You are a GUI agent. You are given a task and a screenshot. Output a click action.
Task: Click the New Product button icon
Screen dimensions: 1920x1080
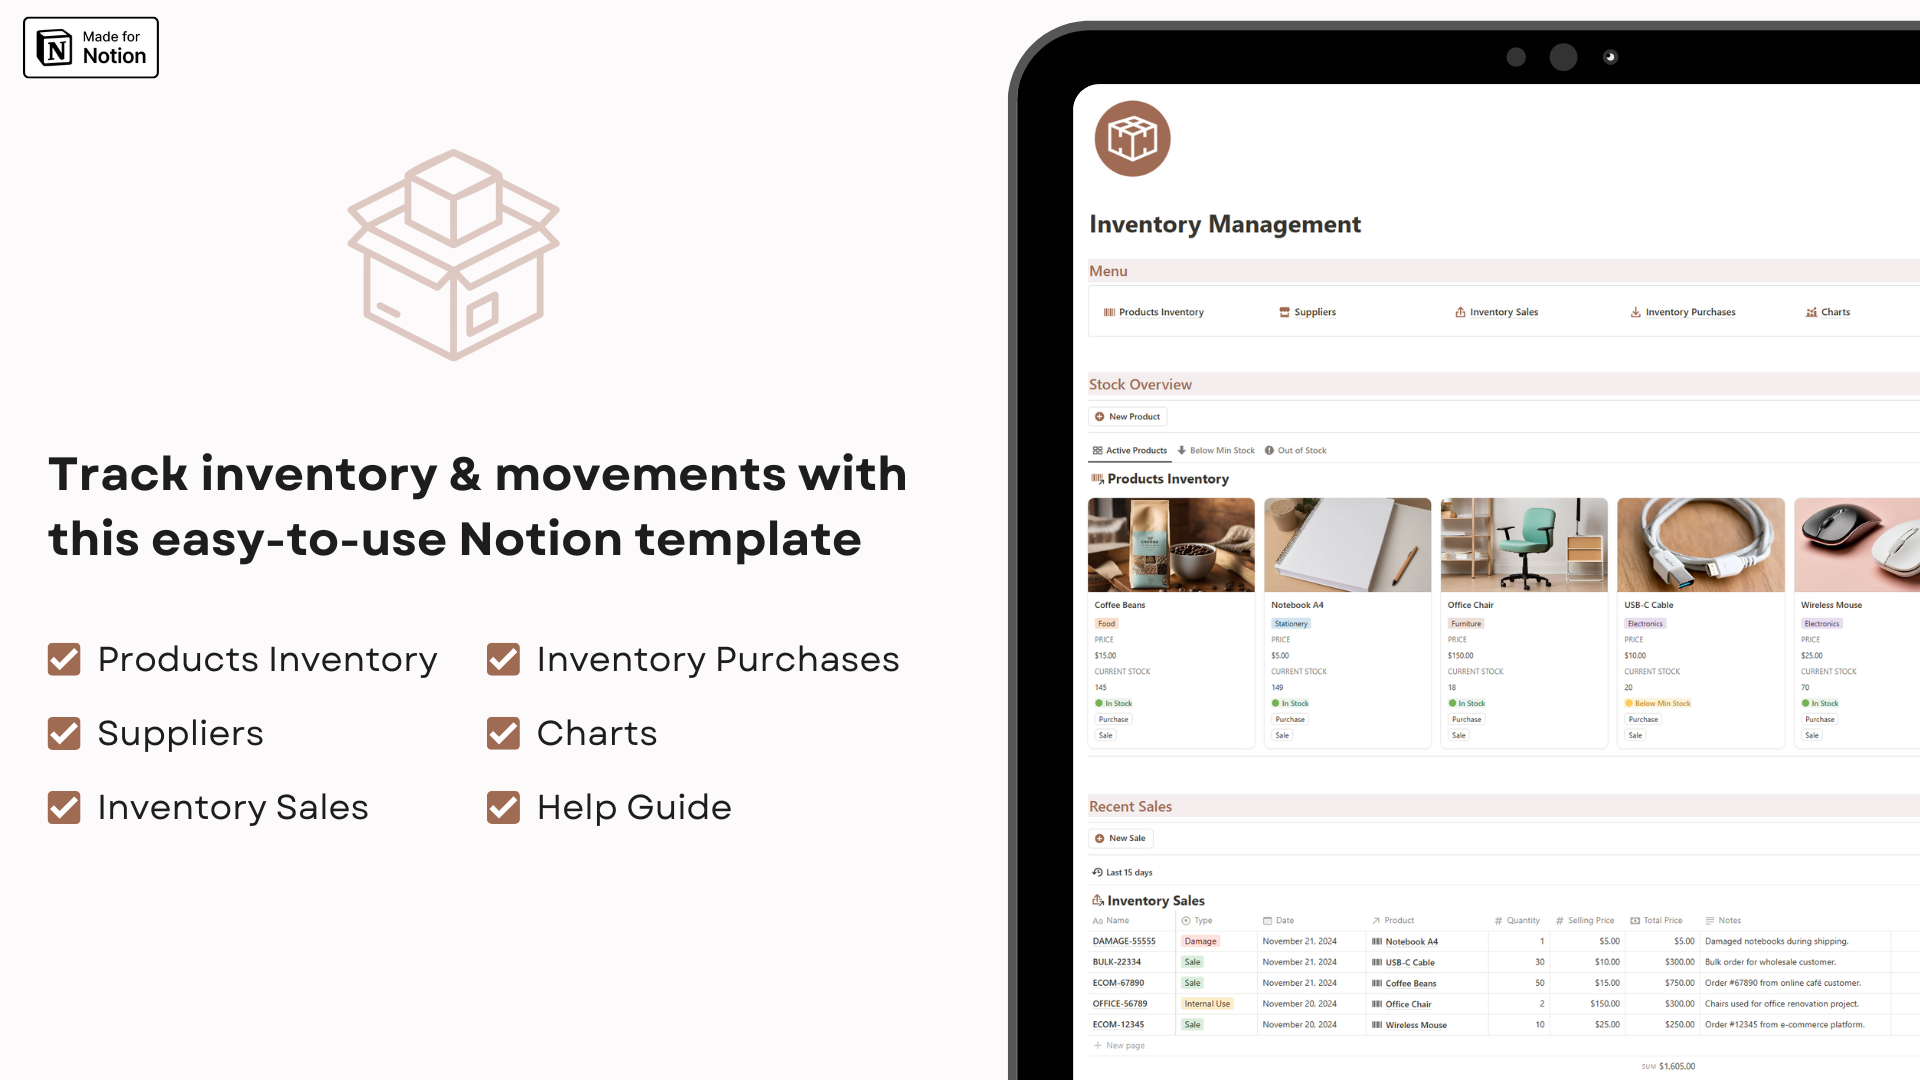point(1100,417)
